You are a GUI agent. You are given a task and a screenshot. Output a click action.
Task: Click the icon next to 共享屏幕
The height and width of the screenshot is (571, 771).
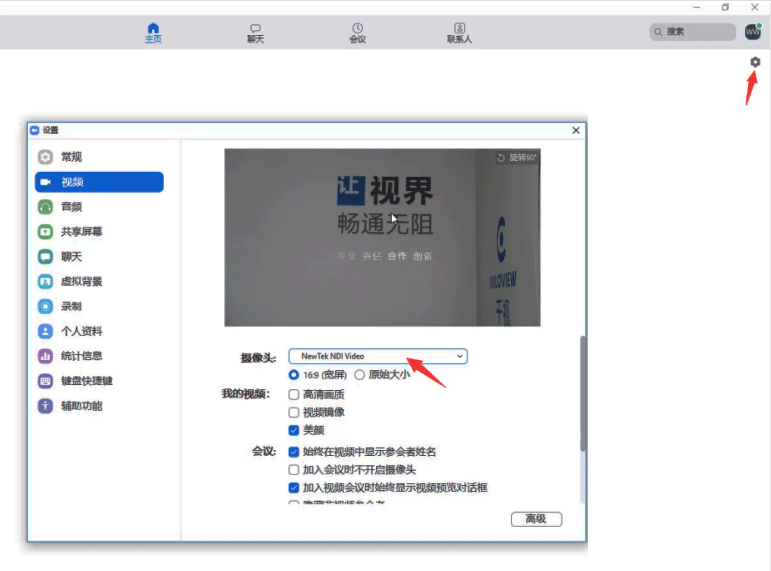point(45,232)
